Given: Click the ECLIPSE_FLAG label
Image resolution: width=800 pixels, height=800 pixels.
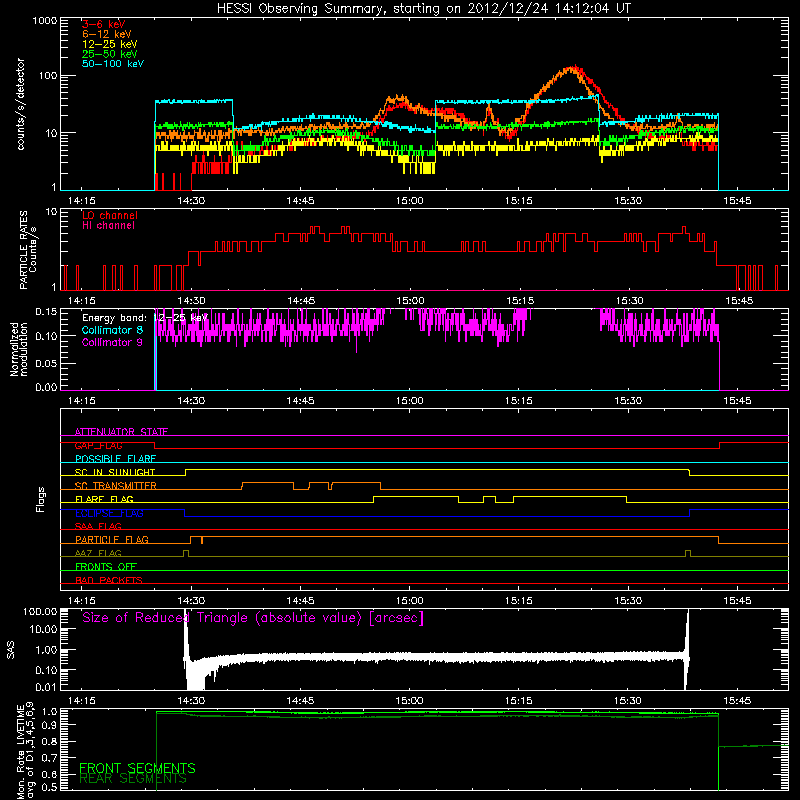Looking at the screenshot, I should pyautogui.click(x=109, y=513).
